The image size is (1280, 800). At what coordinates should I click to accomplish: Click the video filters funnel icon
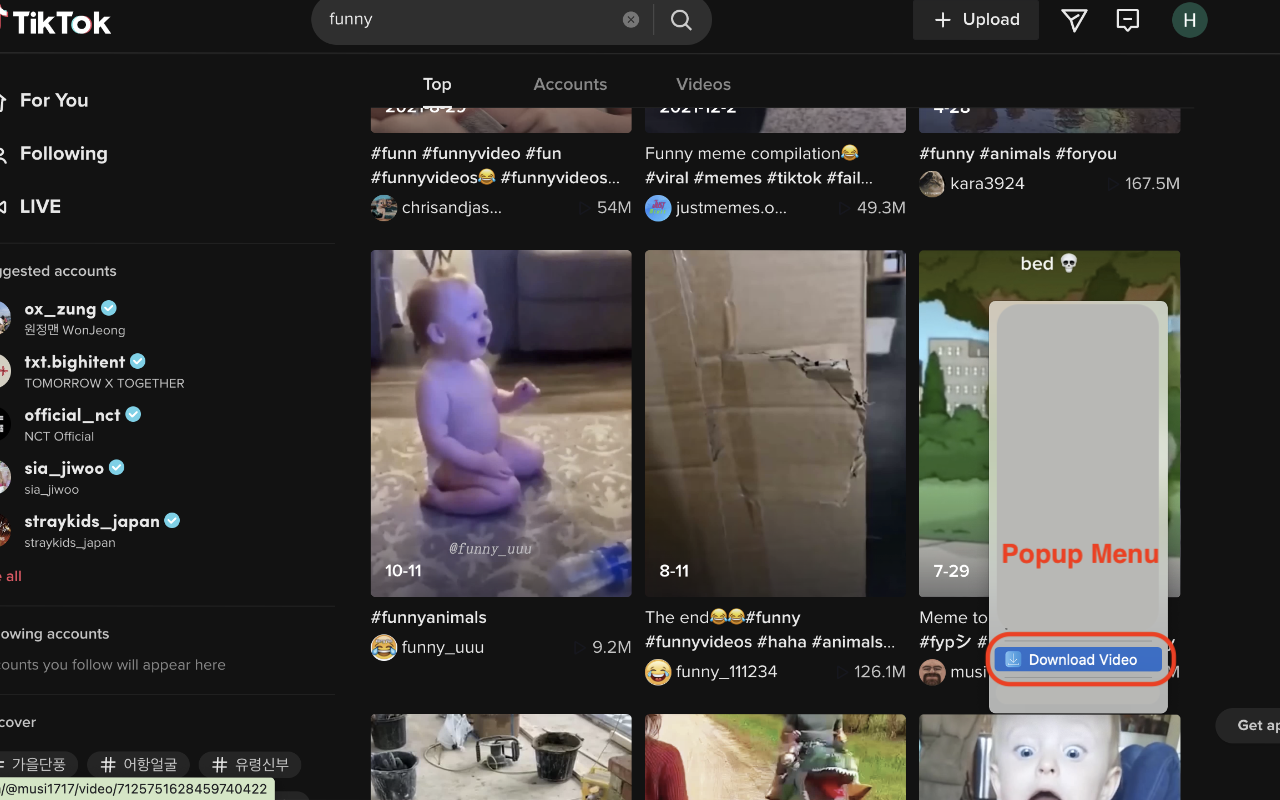coord(1074,19)
